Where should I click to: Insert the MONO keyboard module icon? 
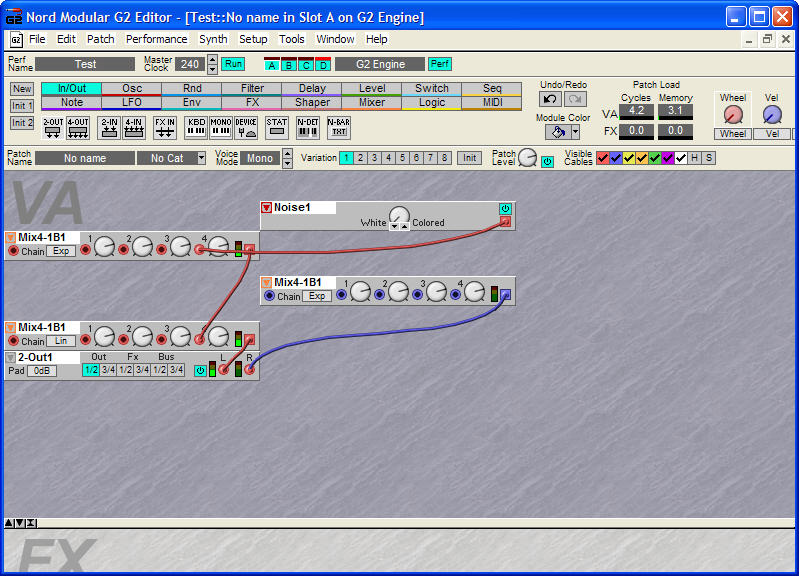pos(221,127)
